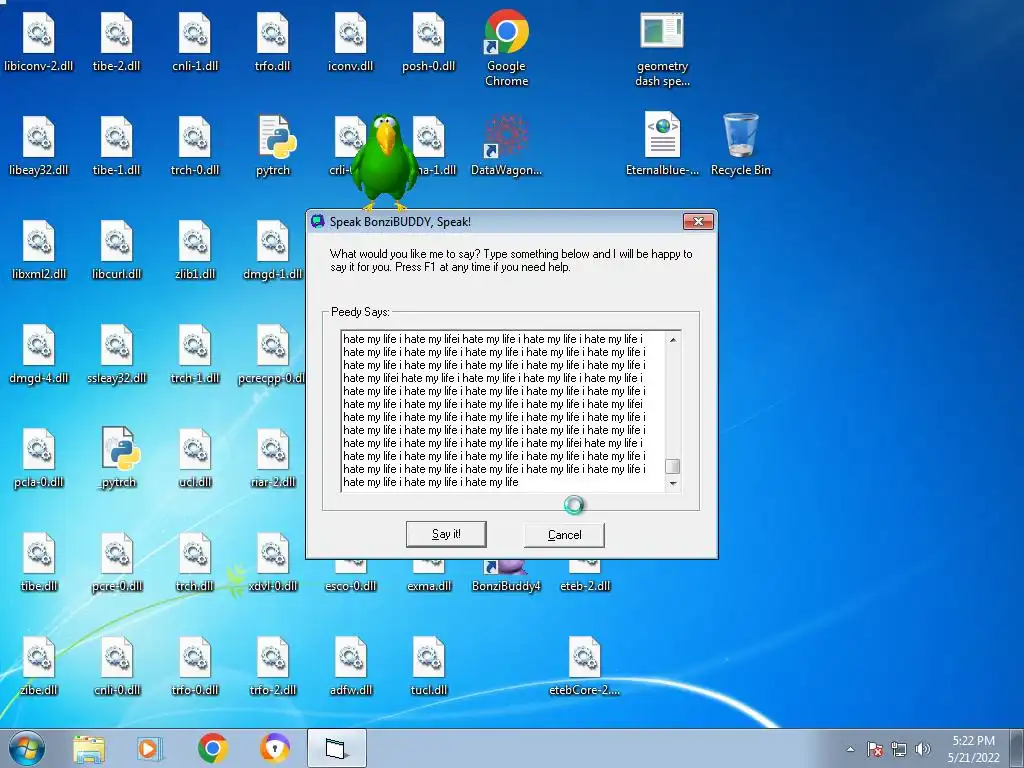Select the tucl.dll file icon
Viewport: 1024px width, 768px height.
point(428,665)
